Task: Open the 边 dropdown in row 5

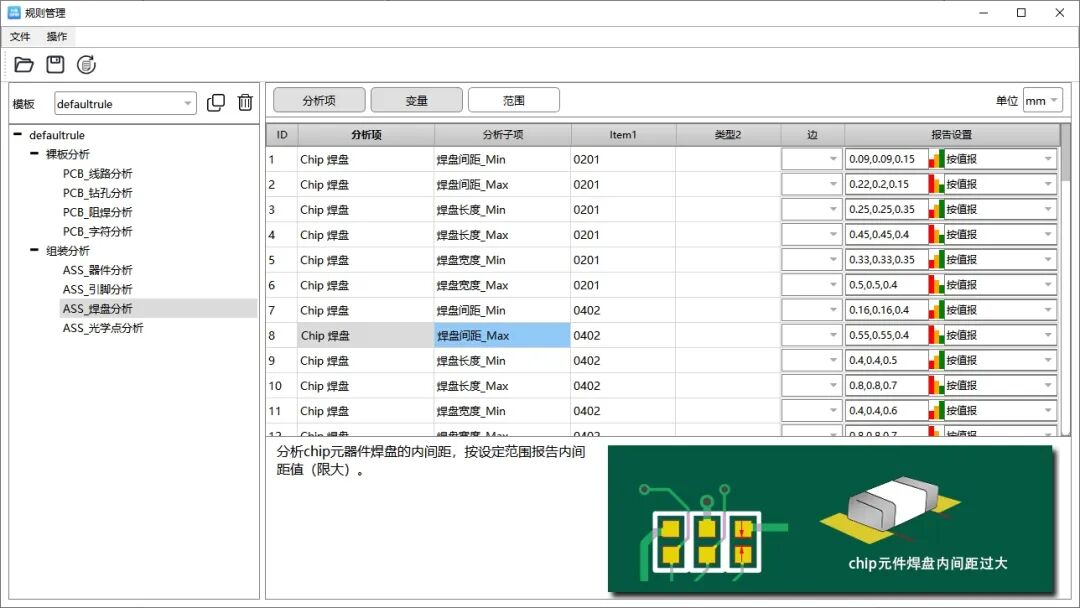Action: coord(811,260)
